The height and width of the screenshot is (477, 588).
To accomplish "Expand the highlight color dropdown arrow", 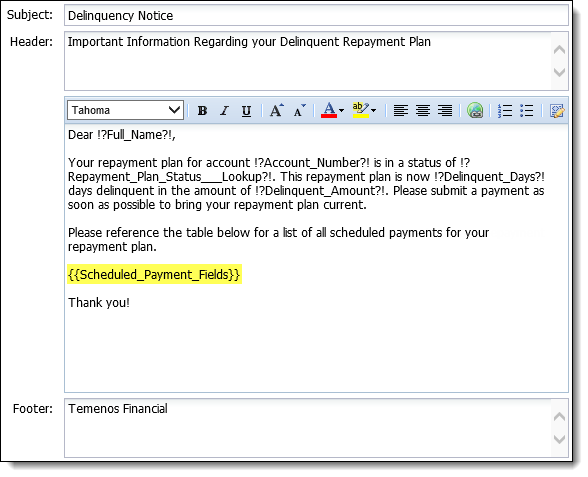I will 373,111.
